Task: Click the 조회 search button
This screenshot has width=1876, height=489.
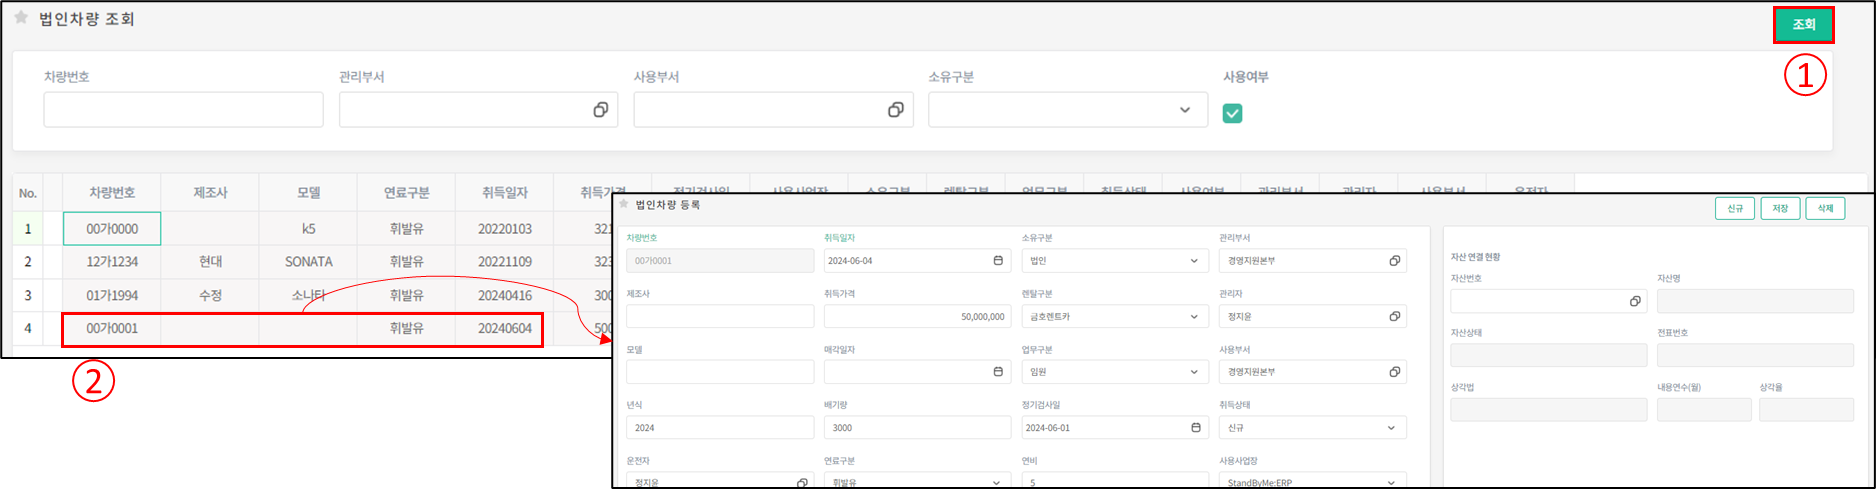Action: [1803, 25]
